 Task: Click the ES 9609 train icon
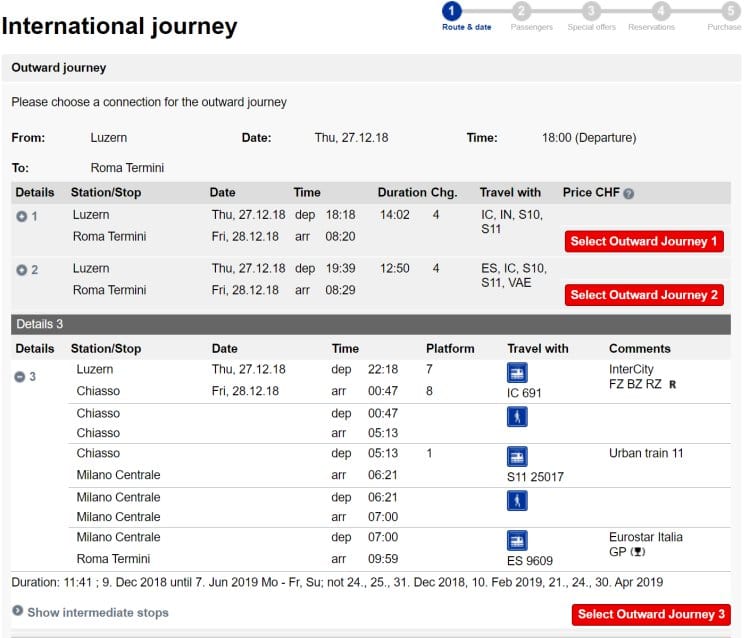518,541
